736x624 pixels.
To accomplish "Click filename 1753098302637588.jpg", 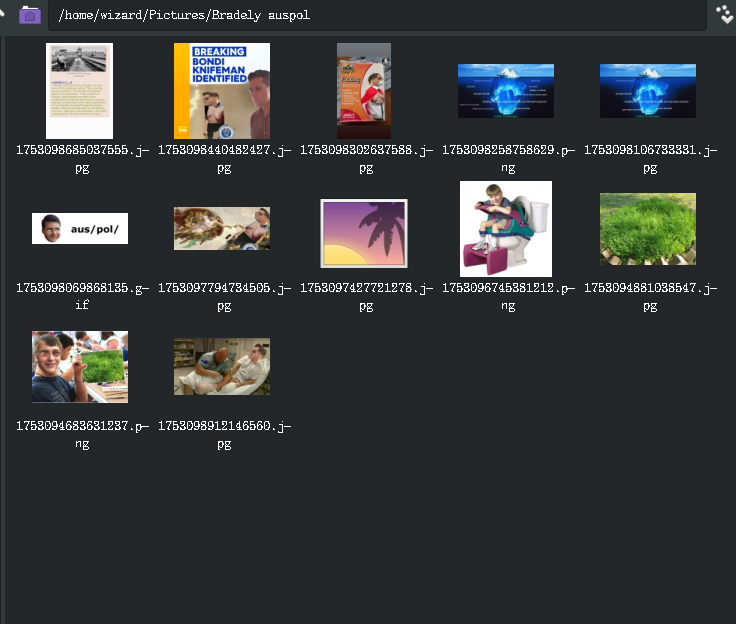I will (x=366, y=159).
